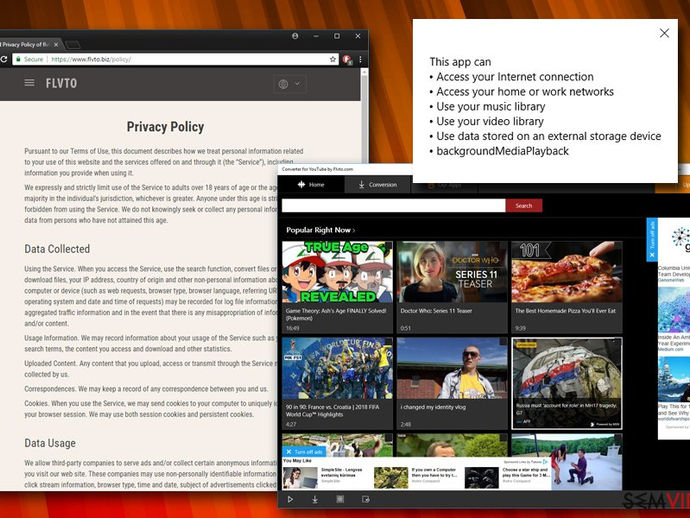Click the Turn off ads banner button
This screenshot has width=690, height=518.
coord(305,452)
